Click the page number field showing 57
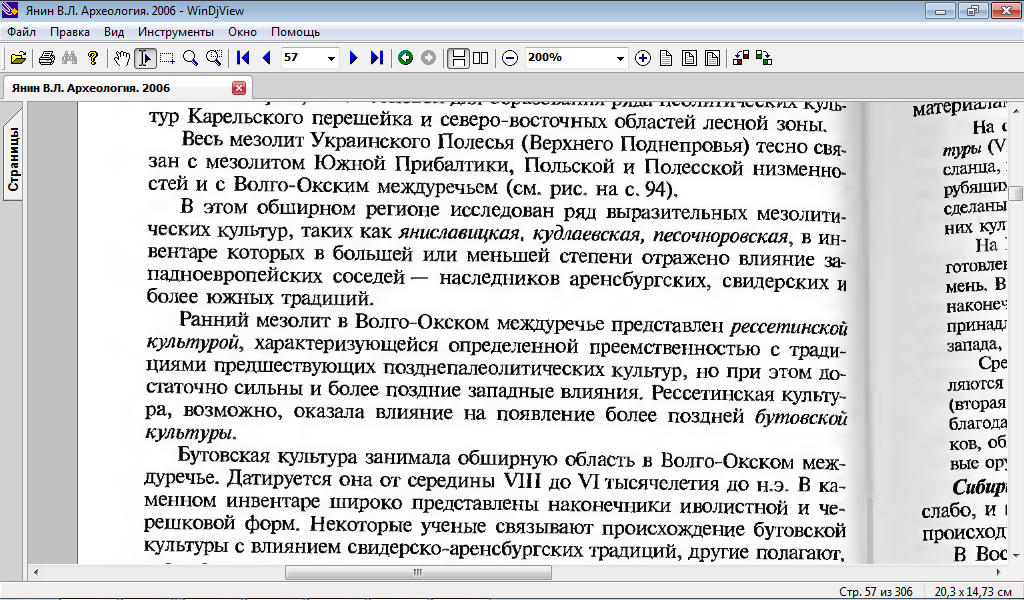Image resolution: width=1024 pixels, height=600 pixels. pyautogui.click(x=303, y=57)
